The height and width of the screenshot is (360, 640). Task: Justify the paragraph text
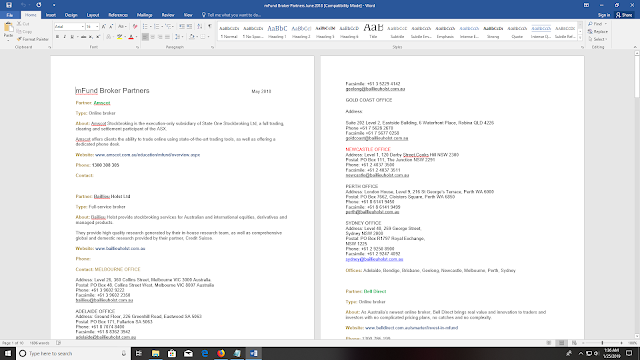[x=167, y=37]
